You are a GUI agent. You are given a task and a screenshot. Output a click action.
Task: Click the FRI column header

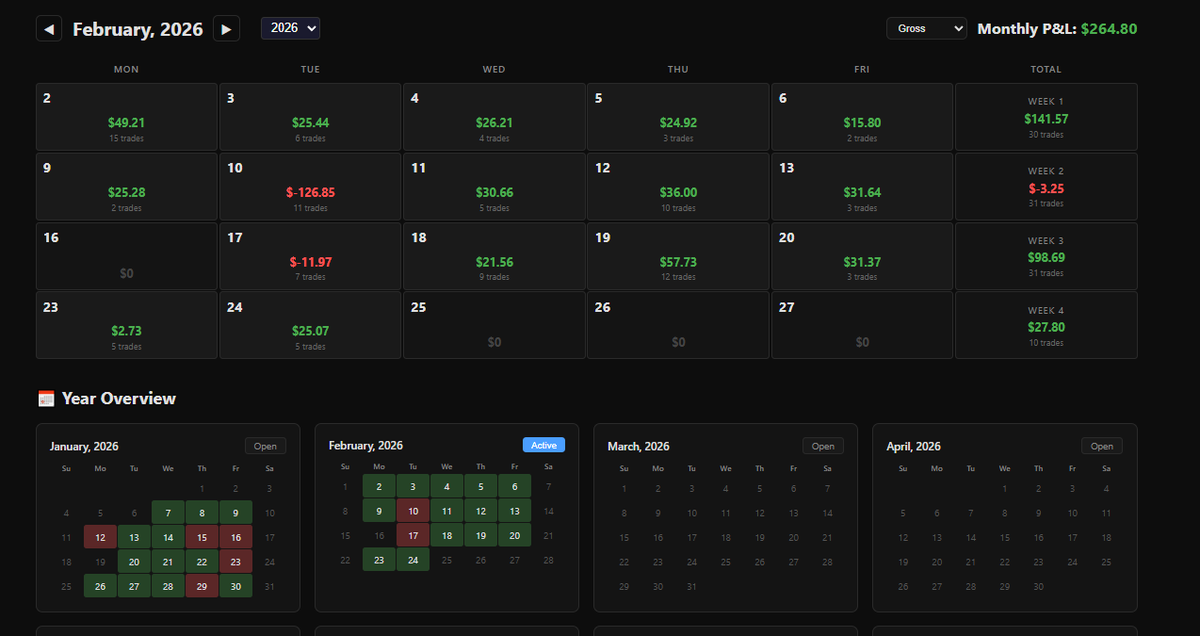tap(862, 69)
